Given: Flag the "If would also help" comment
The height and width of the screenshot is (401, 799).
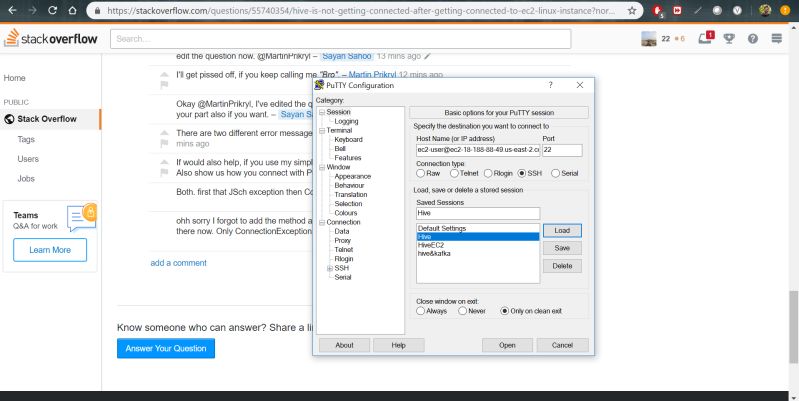Looking at the screenshot, I should click(164, 173).
